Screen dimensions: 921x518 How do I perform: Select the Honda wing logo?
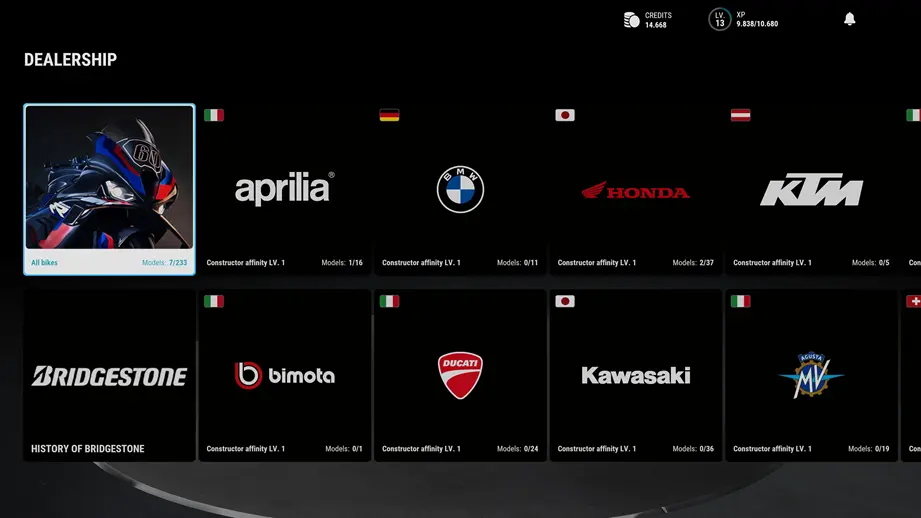636,190
